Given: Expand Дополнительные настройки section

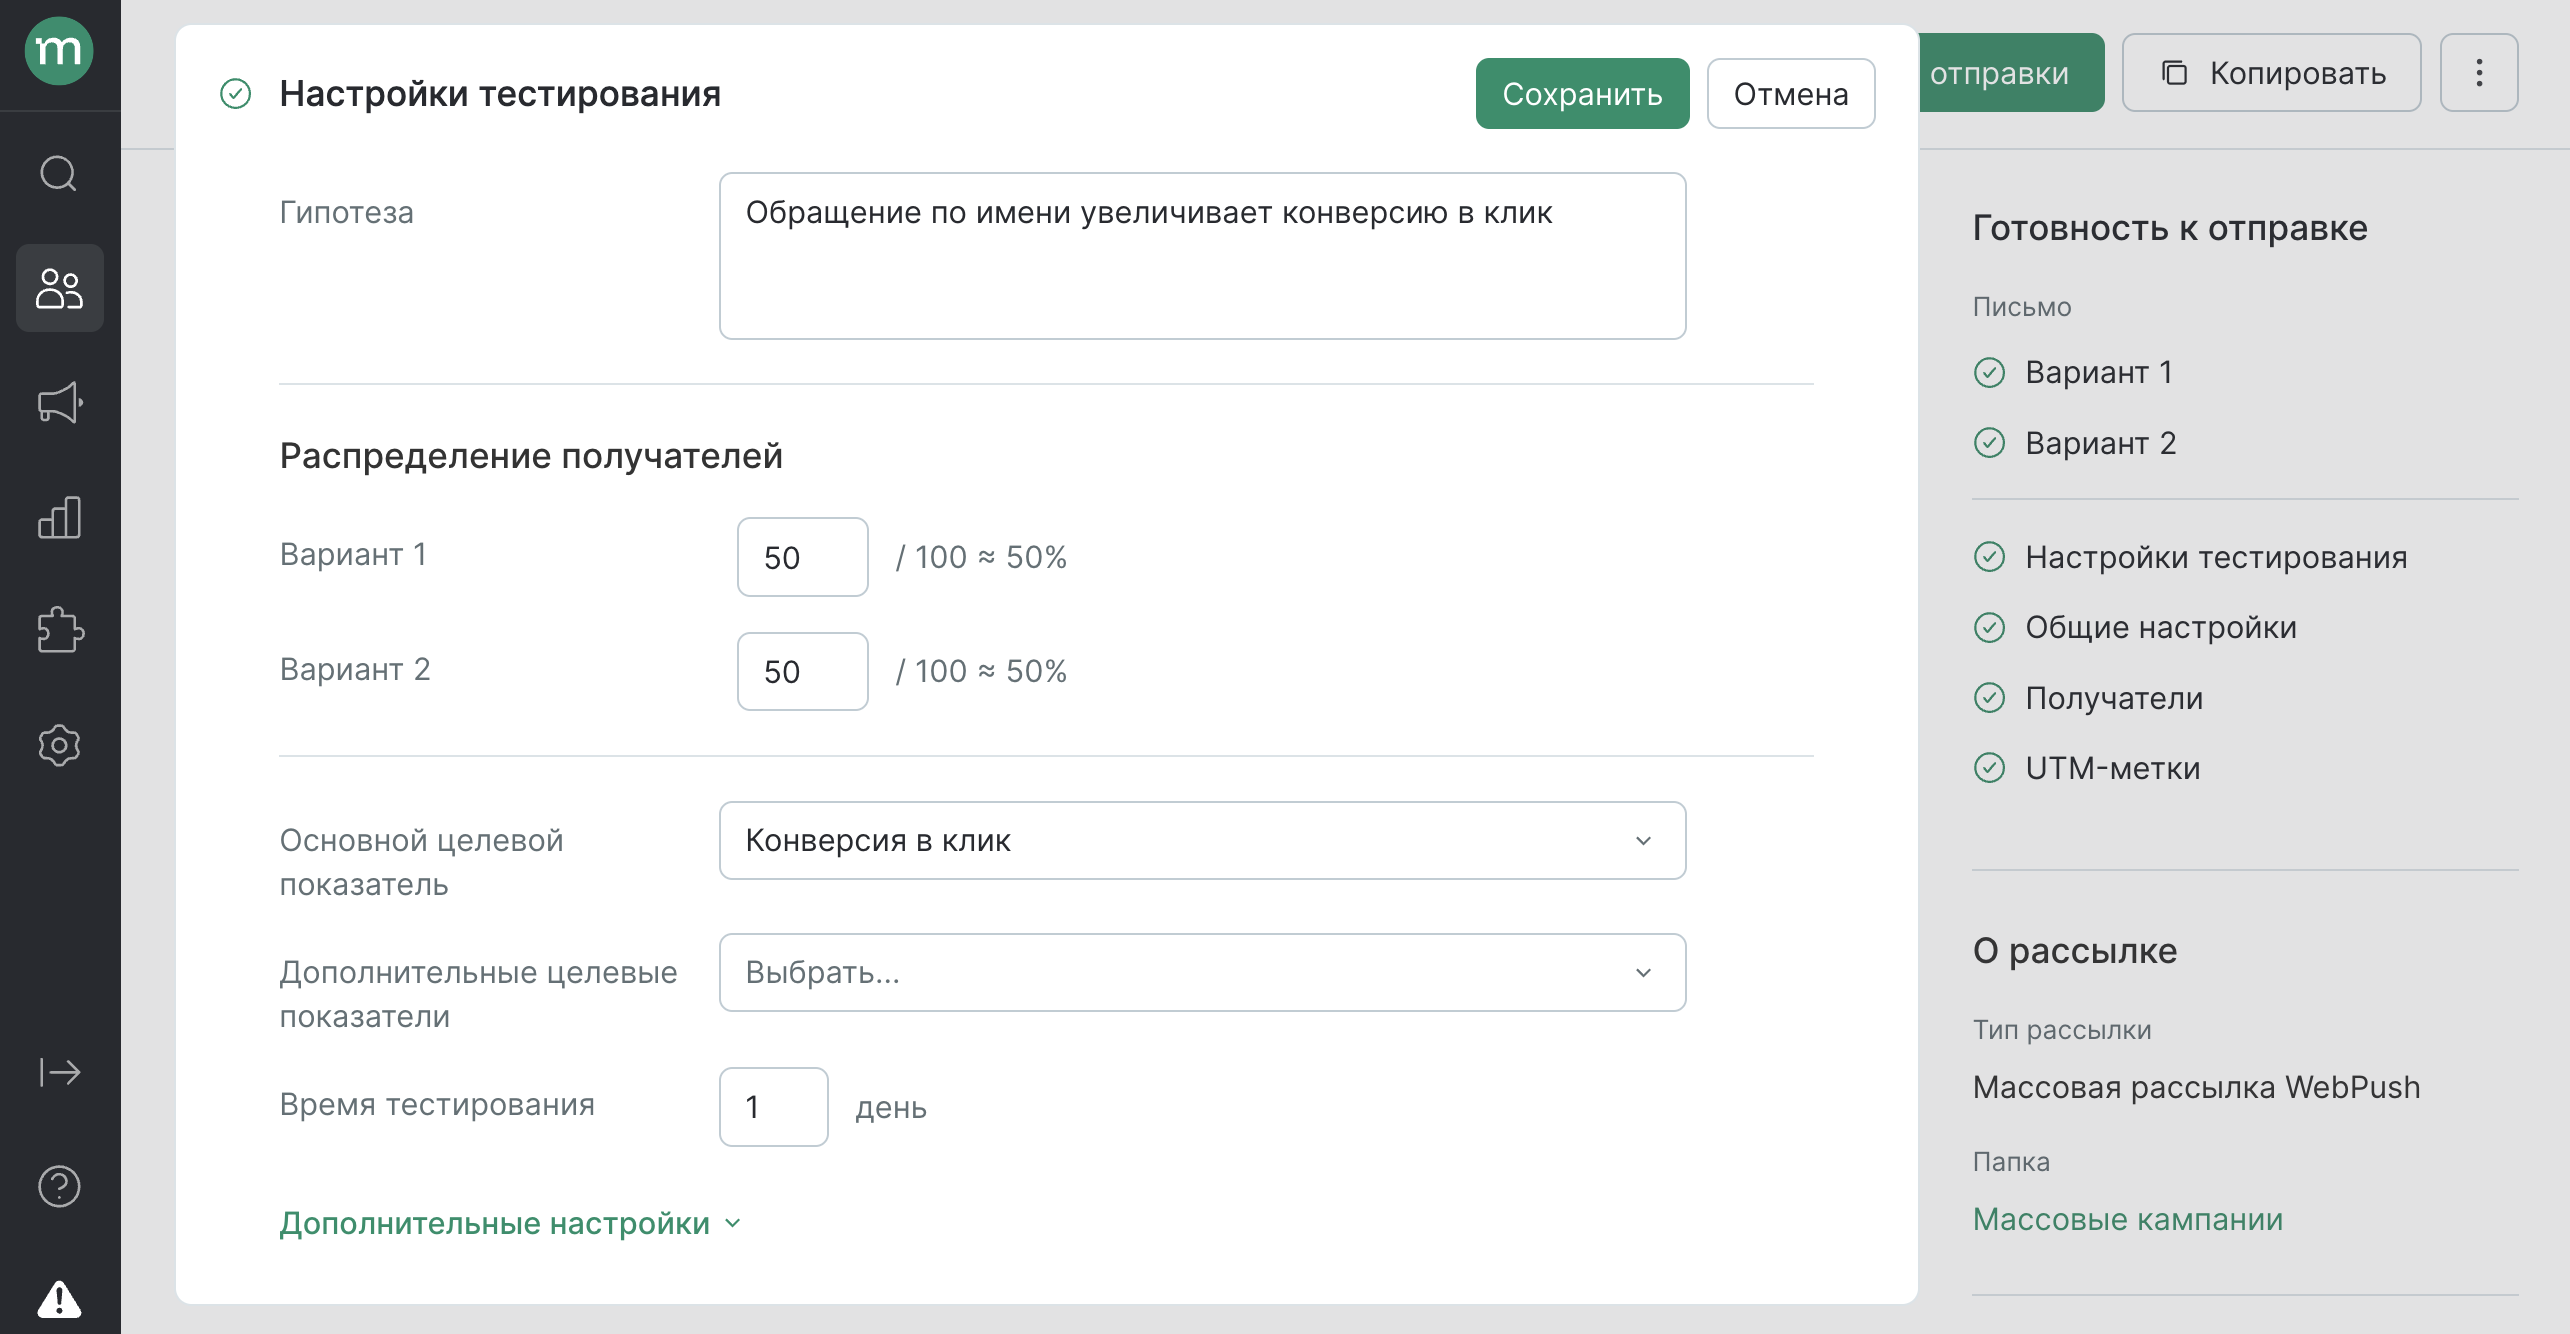Looking at the screenshot, I should [x=510, y=1224].
